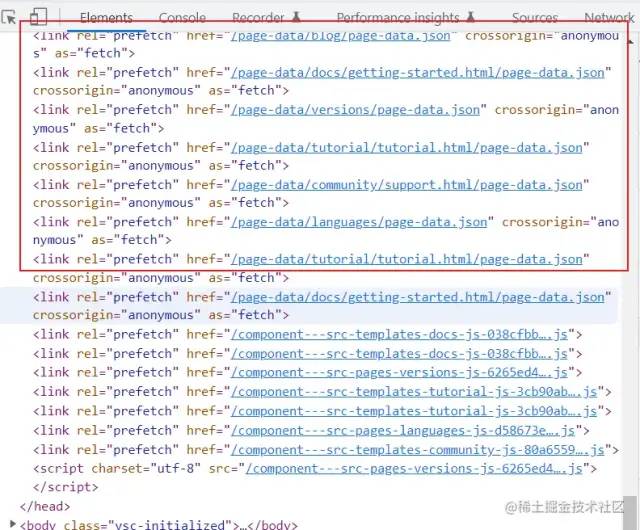Follow the /page-data/blog/page-data.json link
Image resolution: width=640 pixels, height=530 pixels.
coord(340,36)
